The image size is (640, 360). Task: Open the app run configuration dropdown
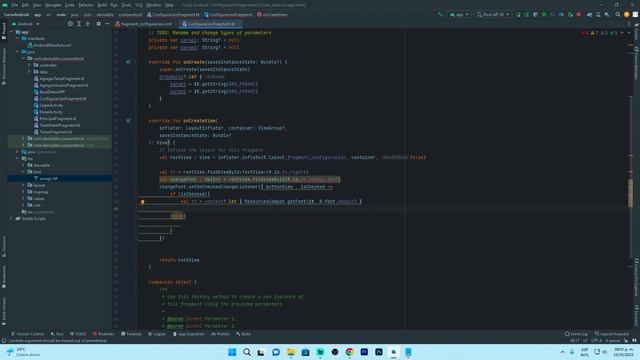pos(459,15)
